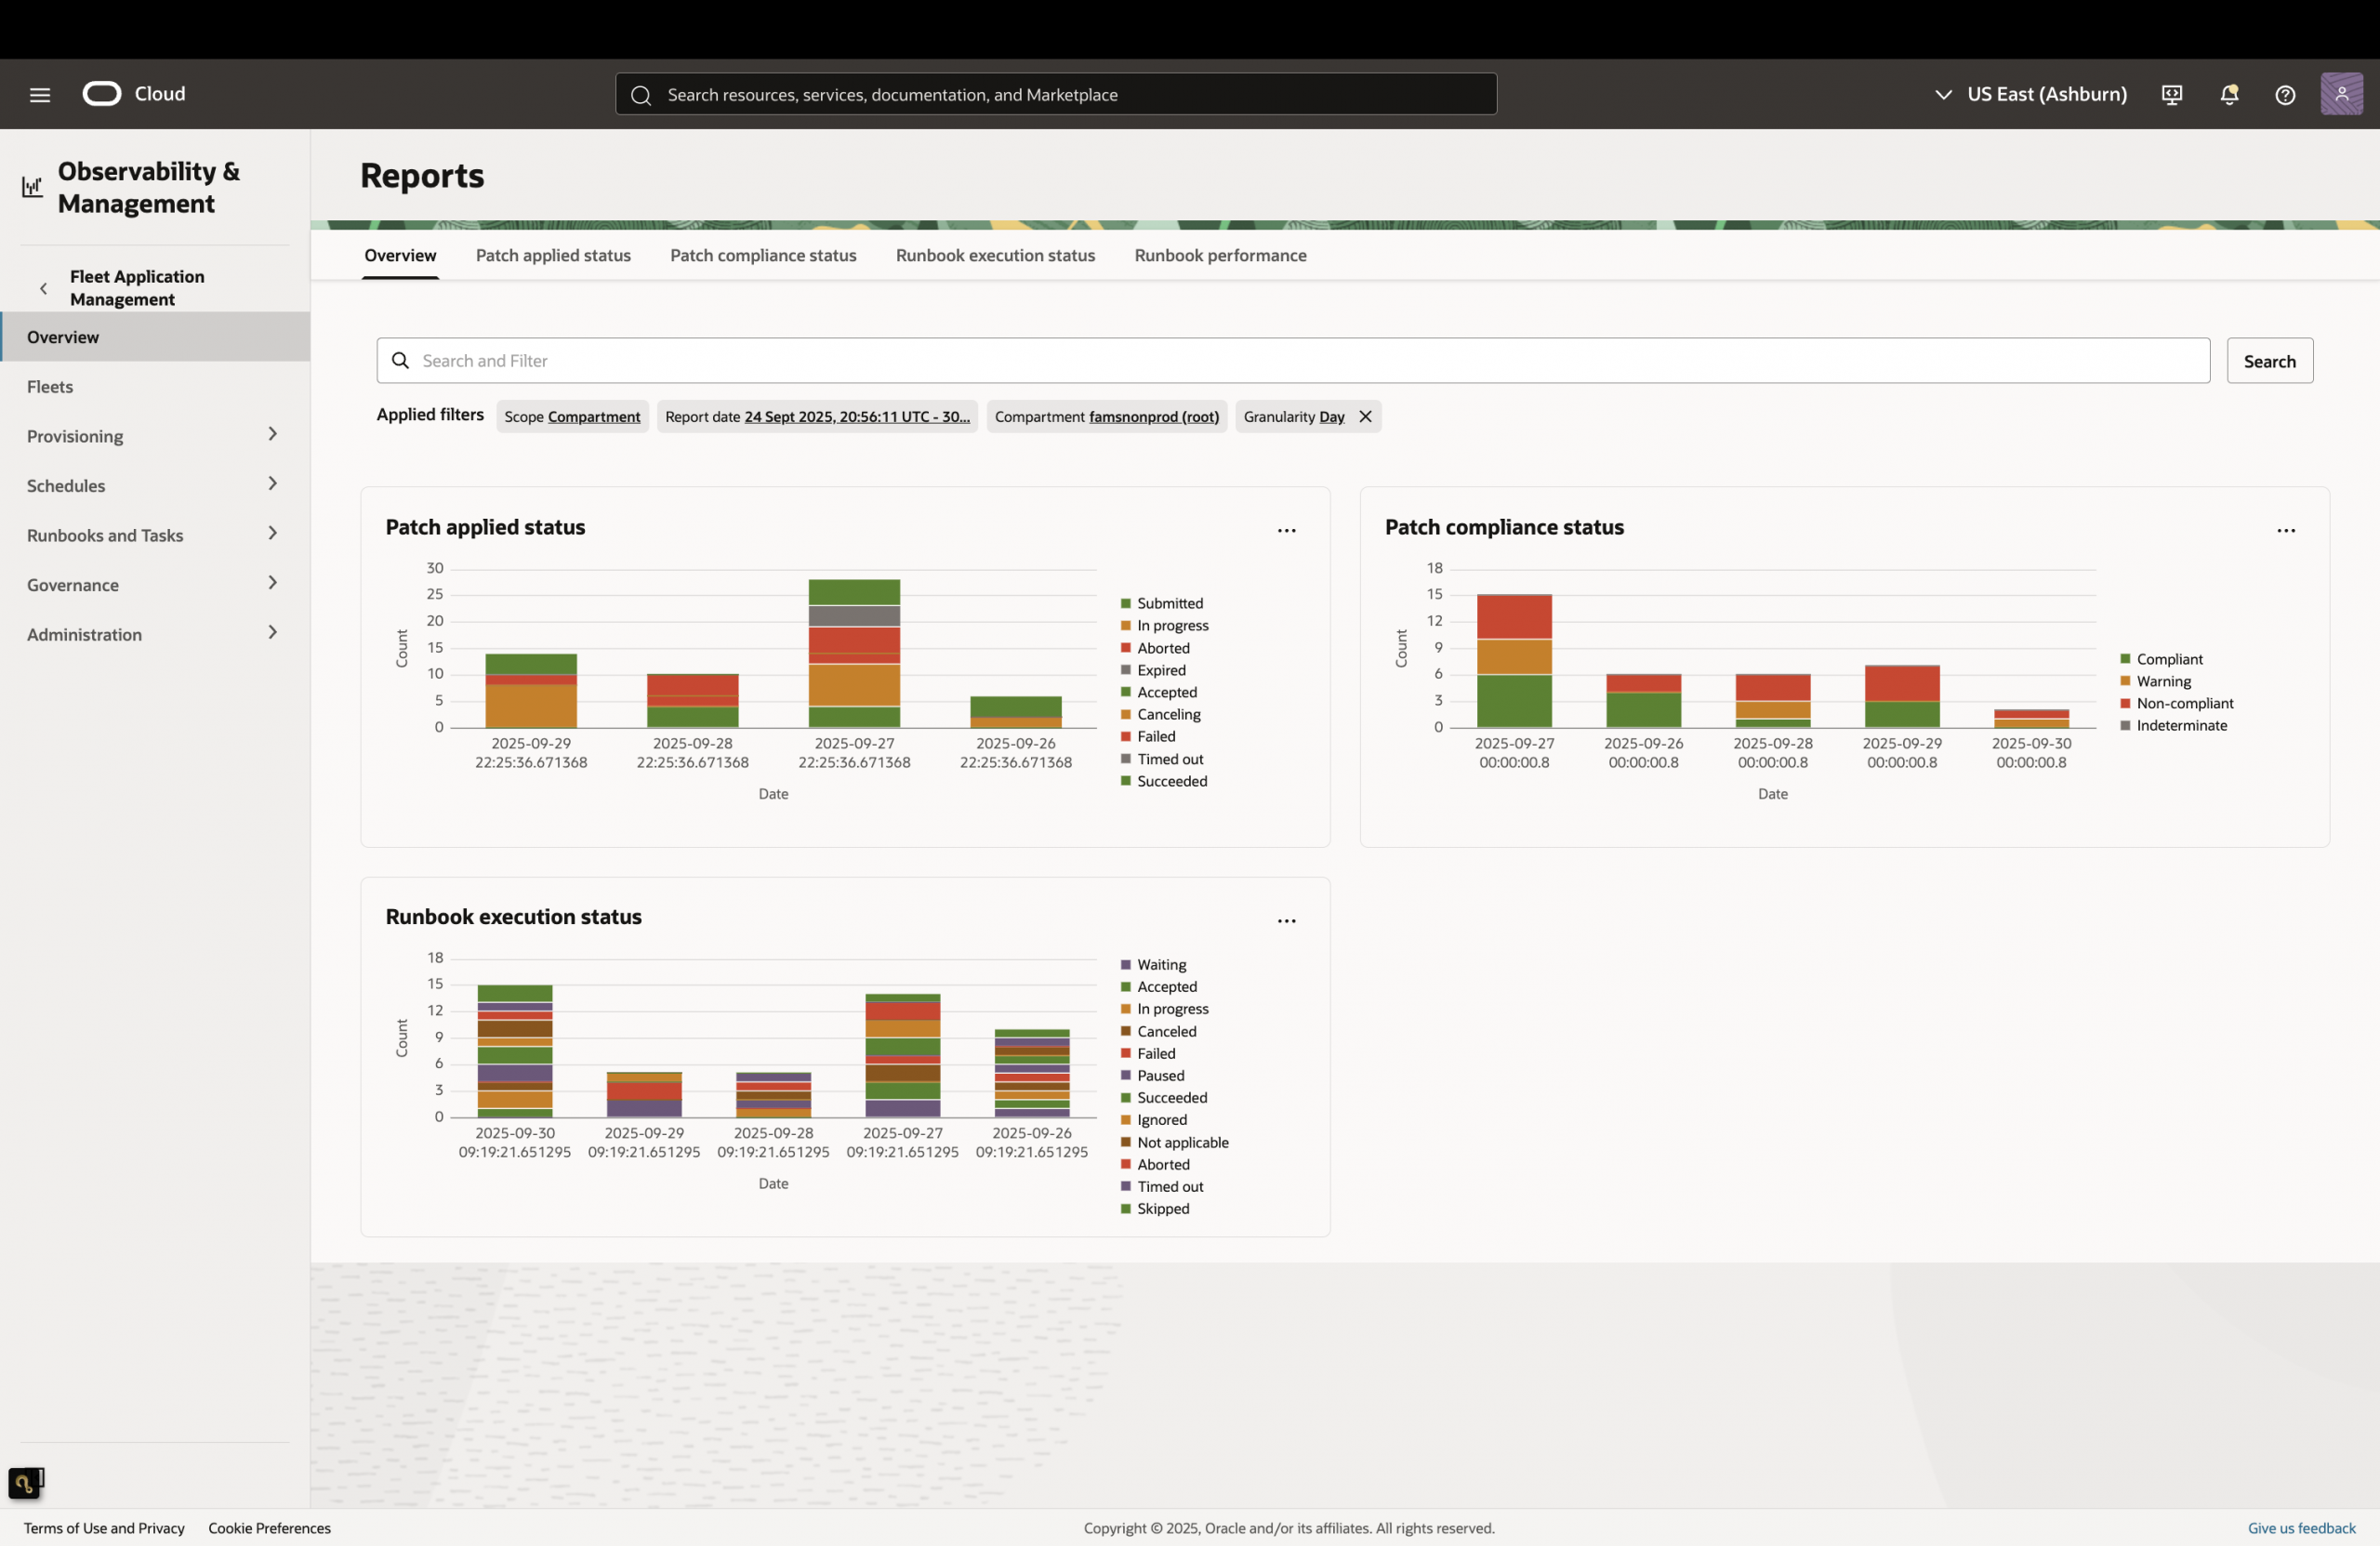Open the navigation hamburger menu

click(x=40, y=94)
